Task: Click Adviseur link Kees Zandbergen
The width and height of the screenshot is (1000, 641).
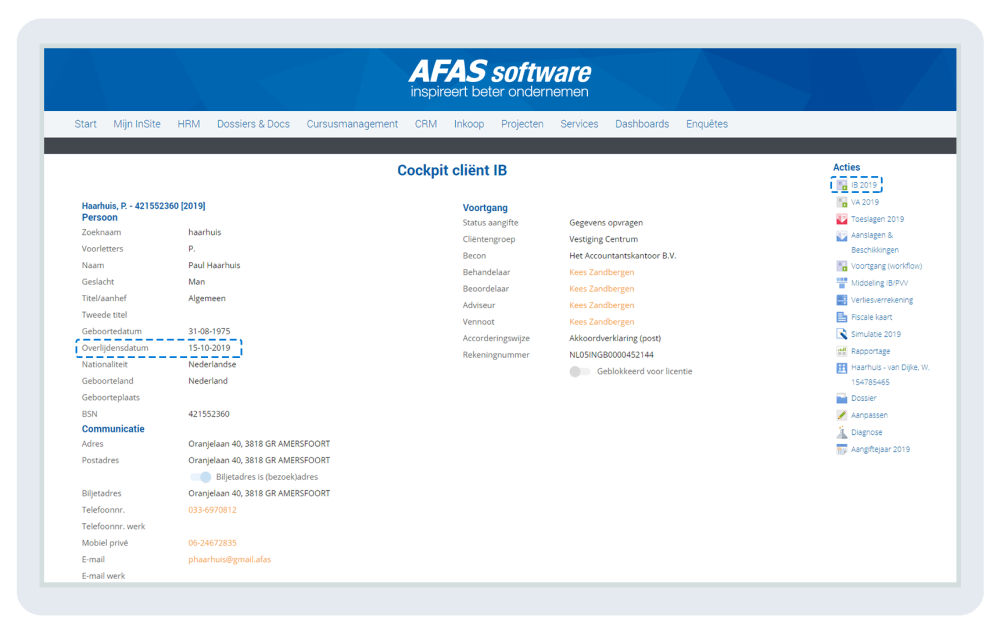Action: (601, 306)
